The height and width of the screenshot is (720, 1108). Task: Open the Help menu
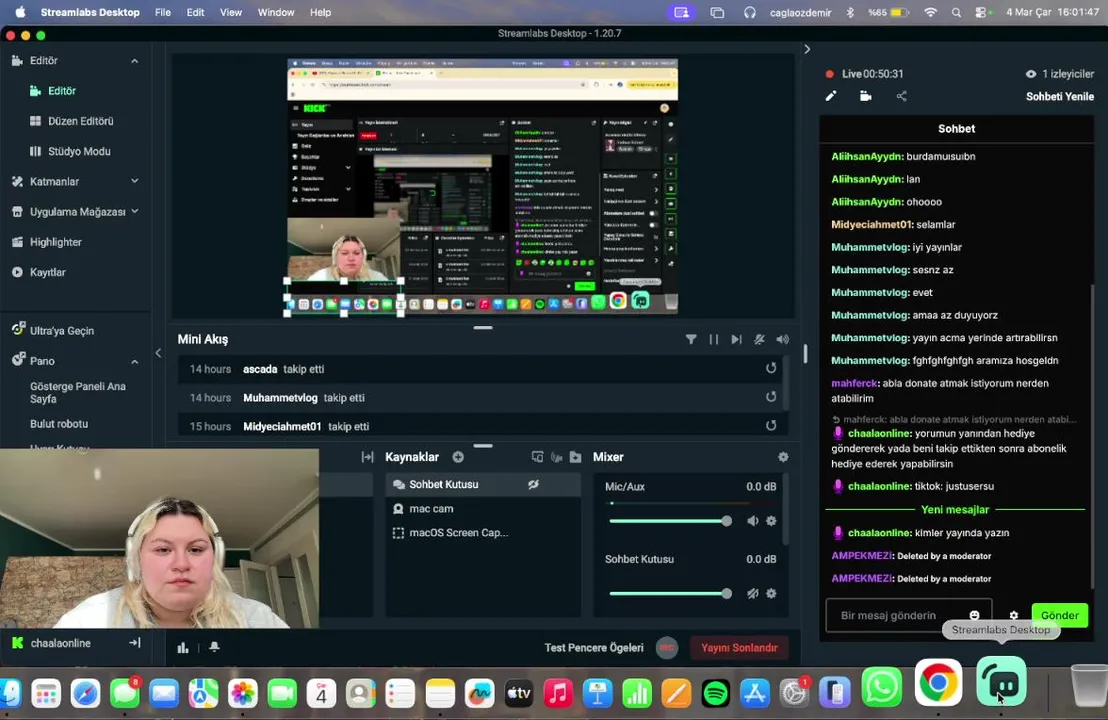[320, 12]
